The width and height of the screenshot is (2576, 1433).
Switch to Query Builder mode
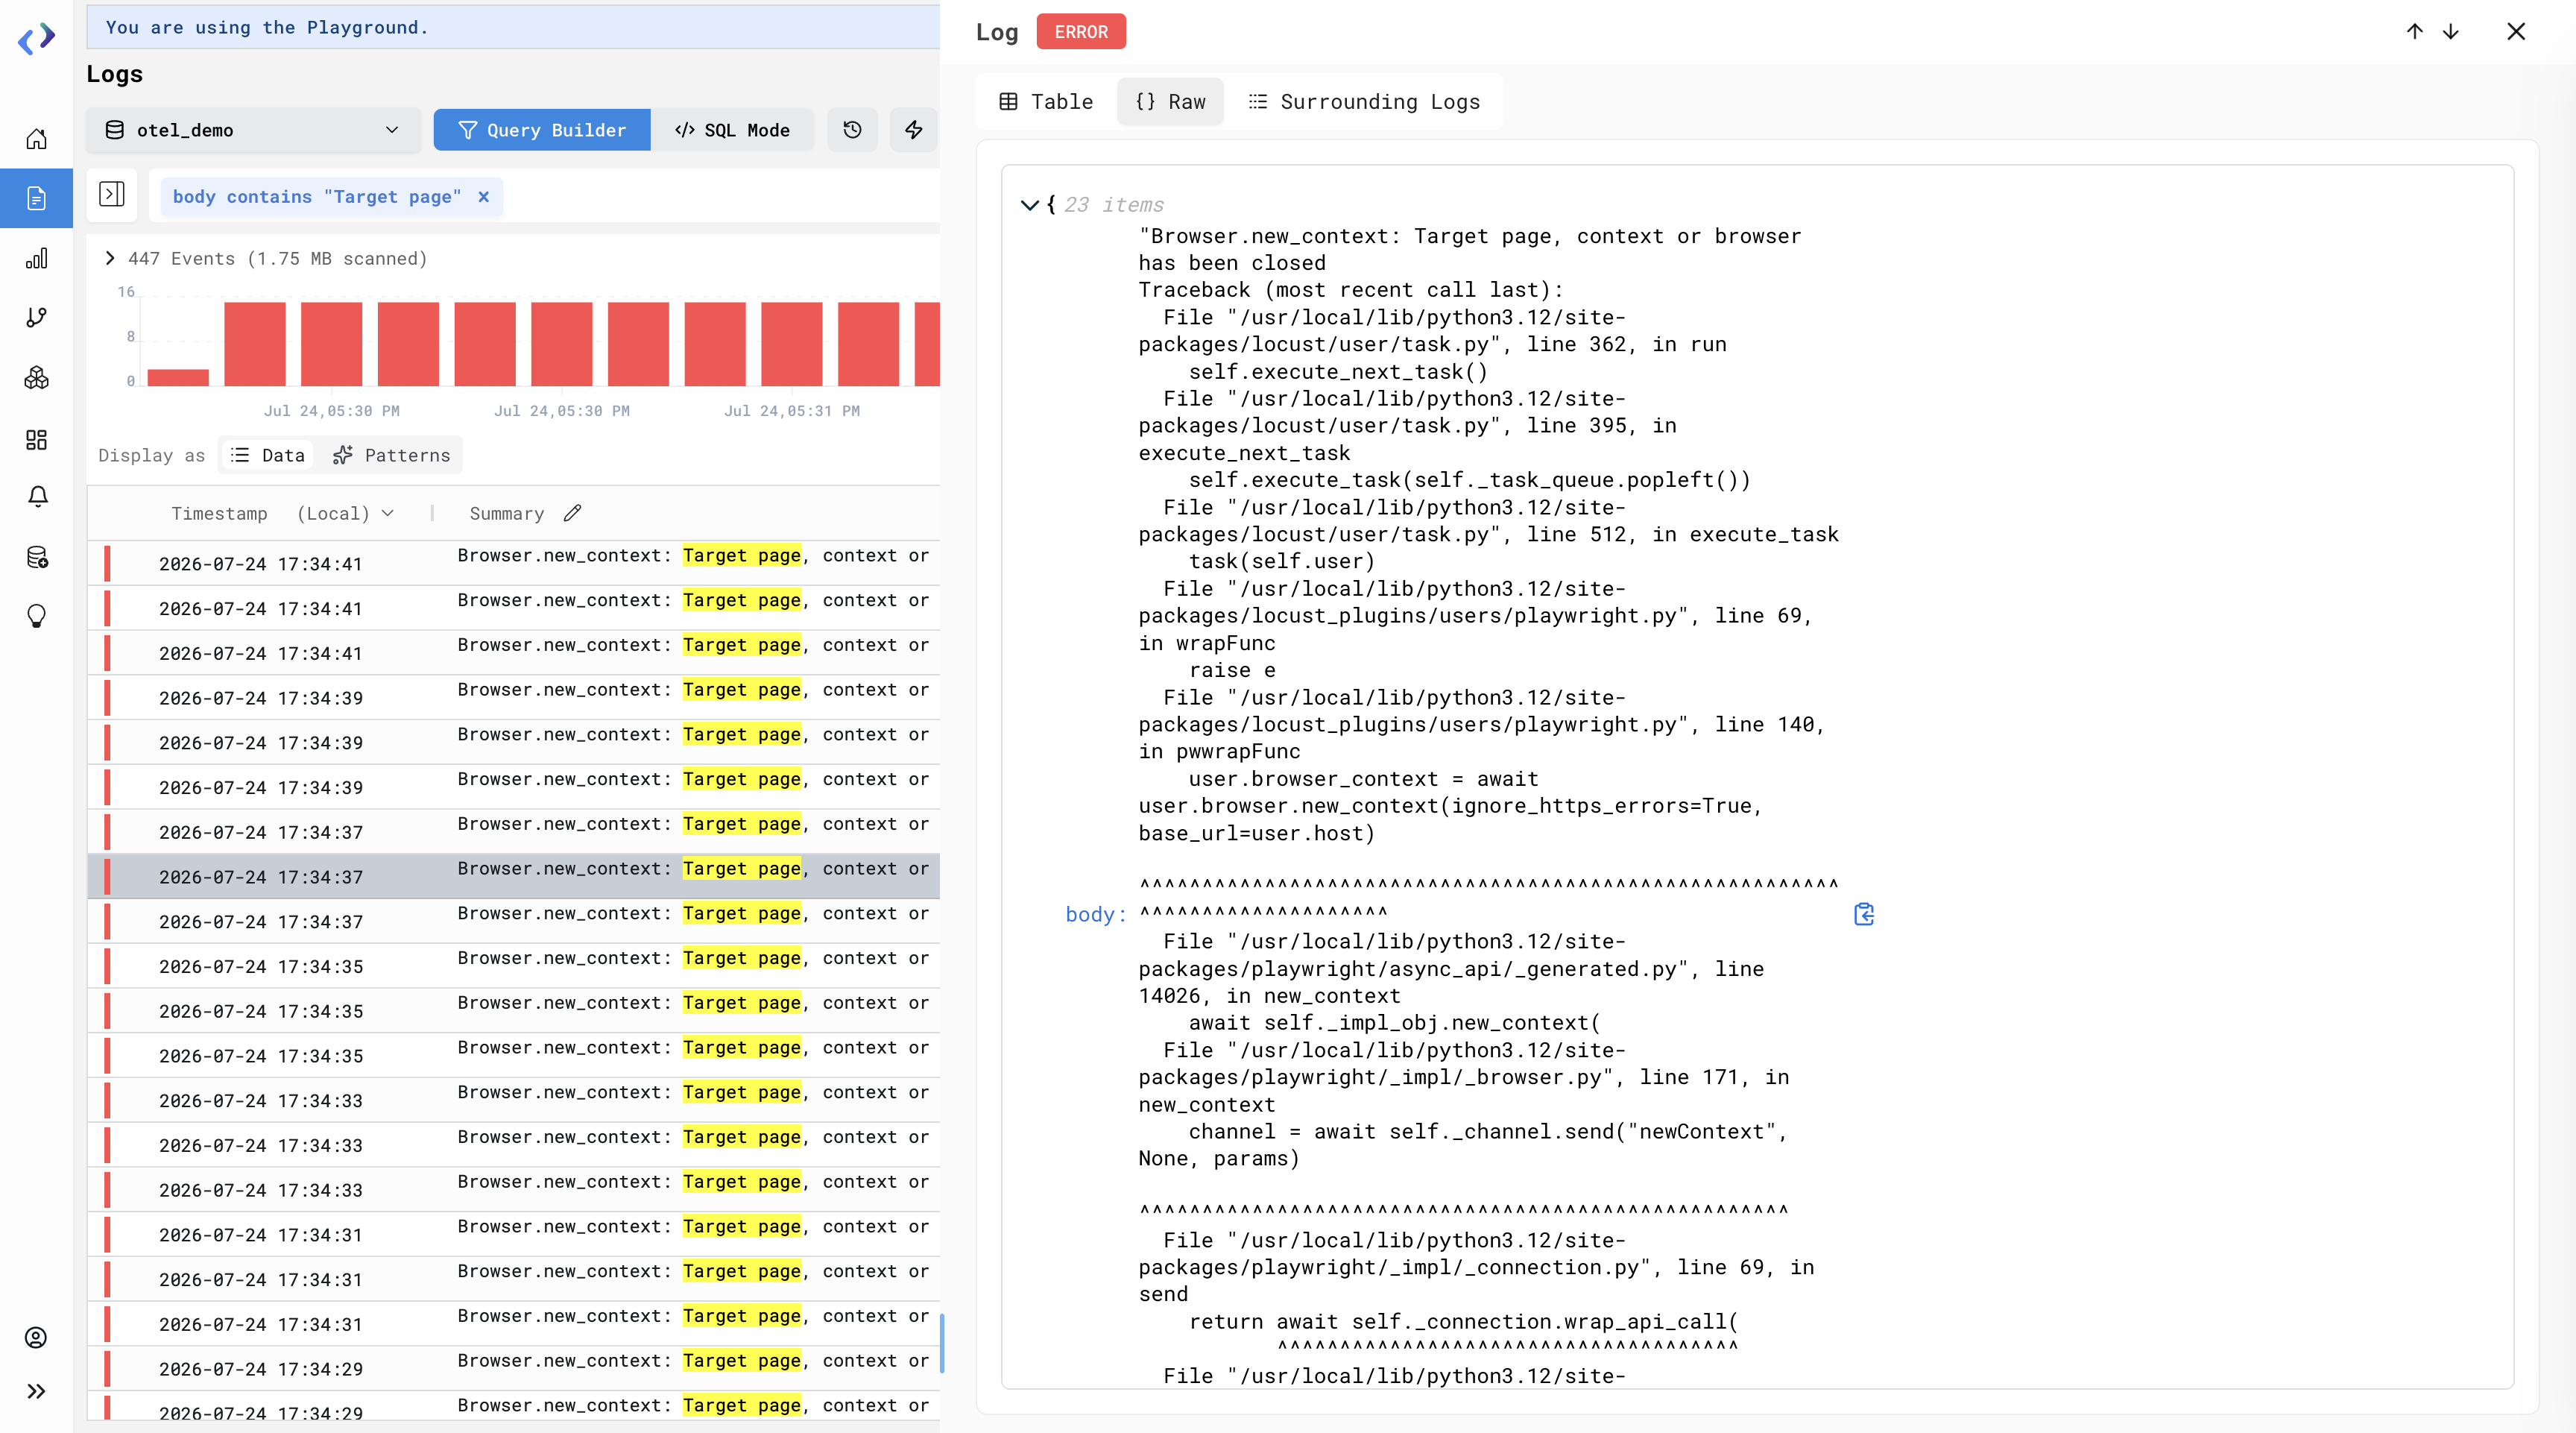(541, 130)
